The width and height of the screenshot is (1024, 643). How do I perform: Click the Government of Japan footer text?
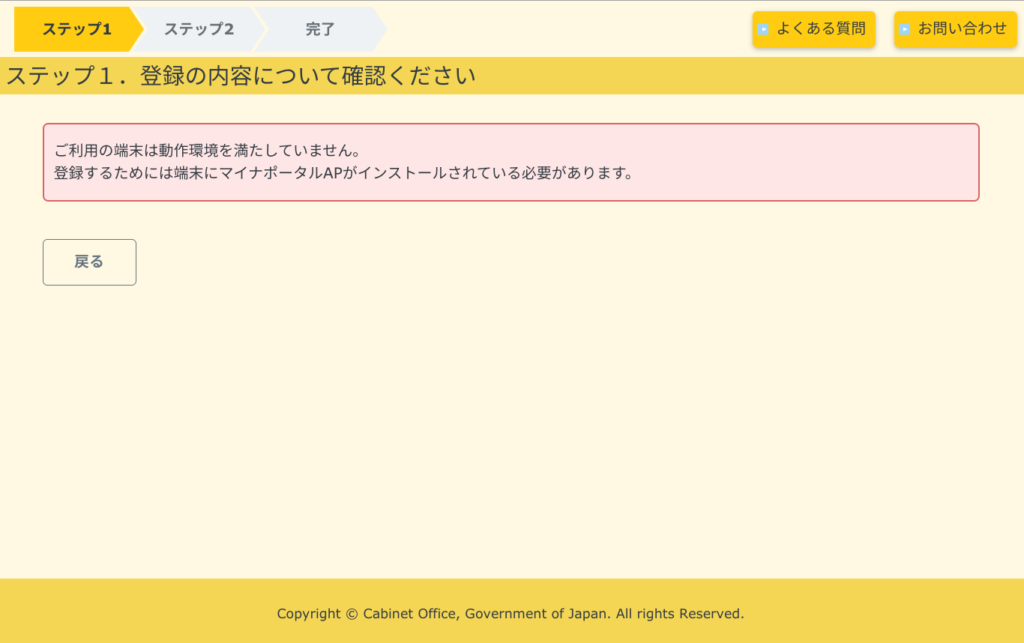pyautogui.click(x=537, y=614)
